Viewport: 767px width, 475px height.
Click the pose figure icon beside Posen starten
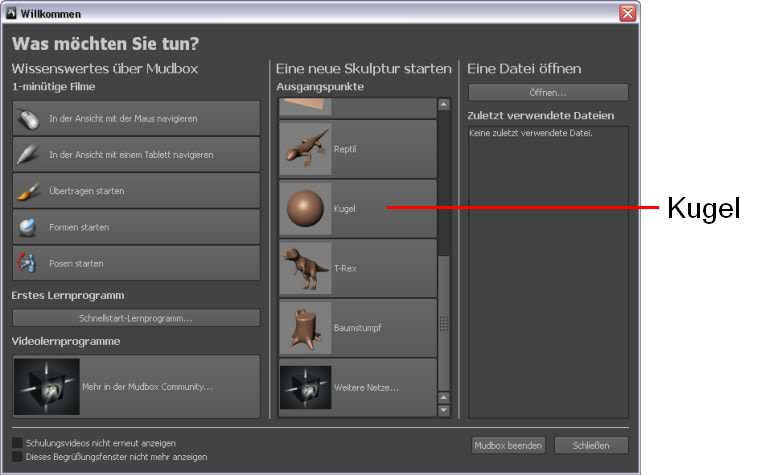[x=27, y=263]
